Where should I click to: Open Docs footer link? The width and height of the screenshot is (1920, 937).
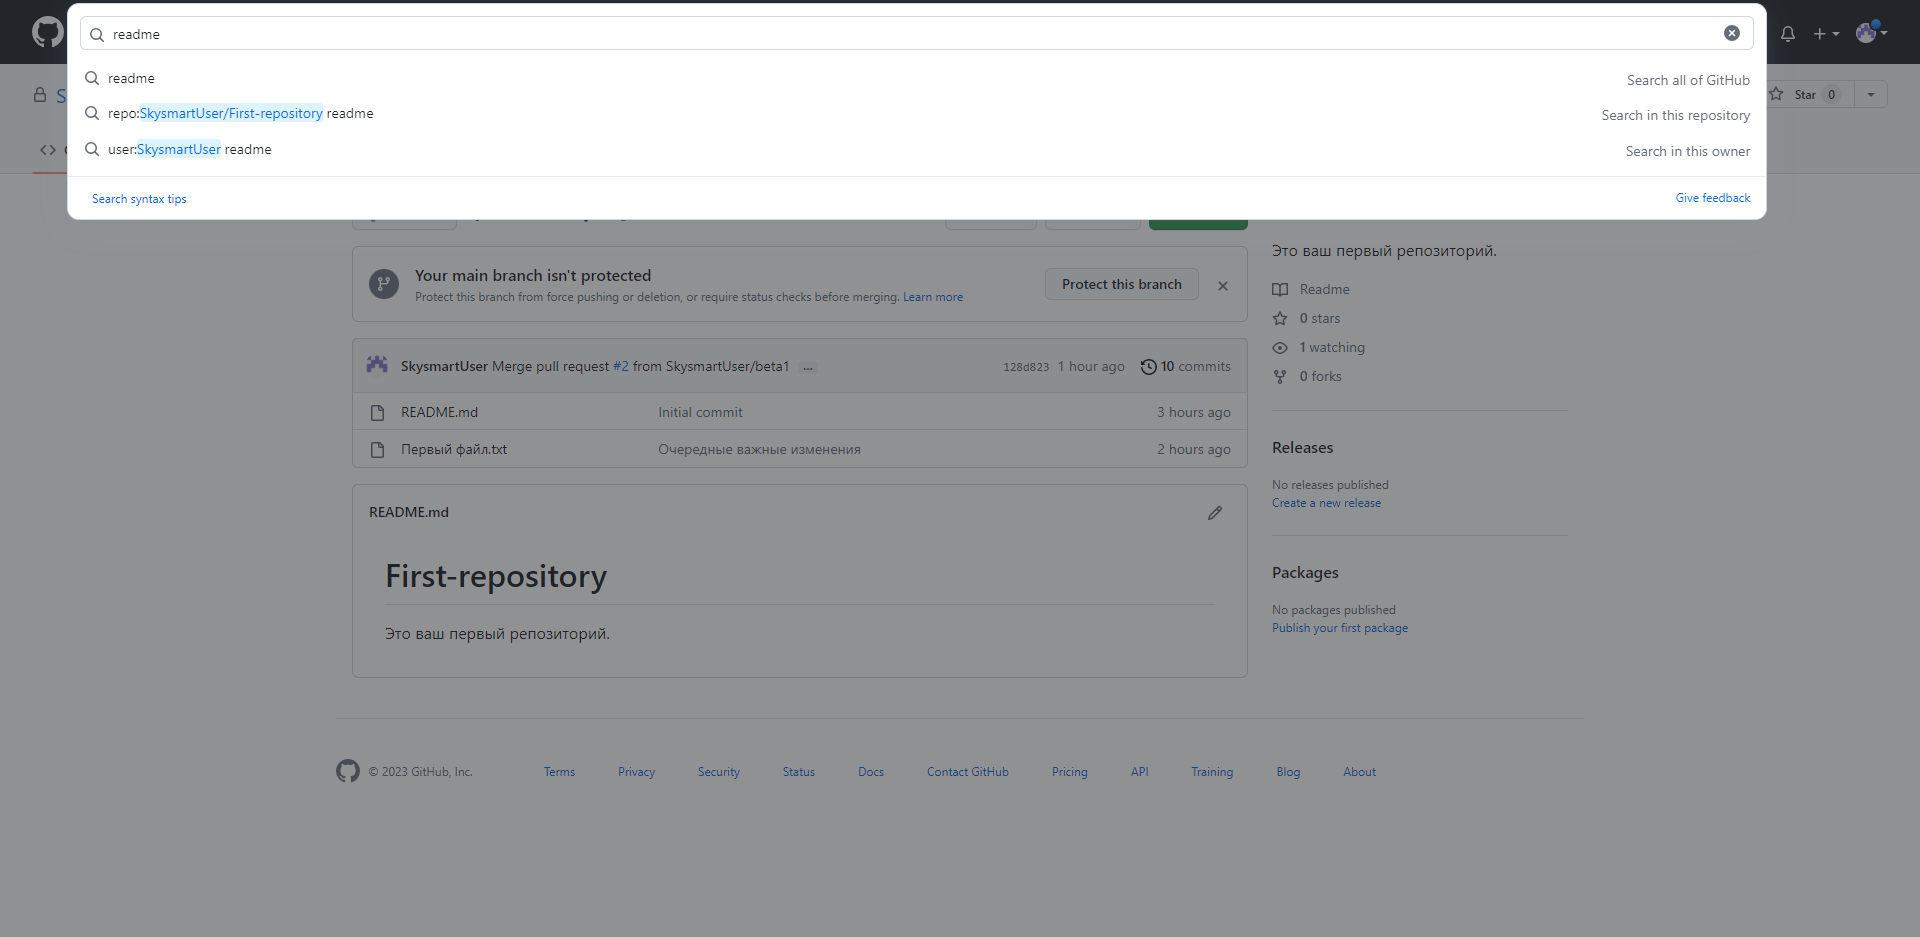pyautogui.click(x=871, y=772)
